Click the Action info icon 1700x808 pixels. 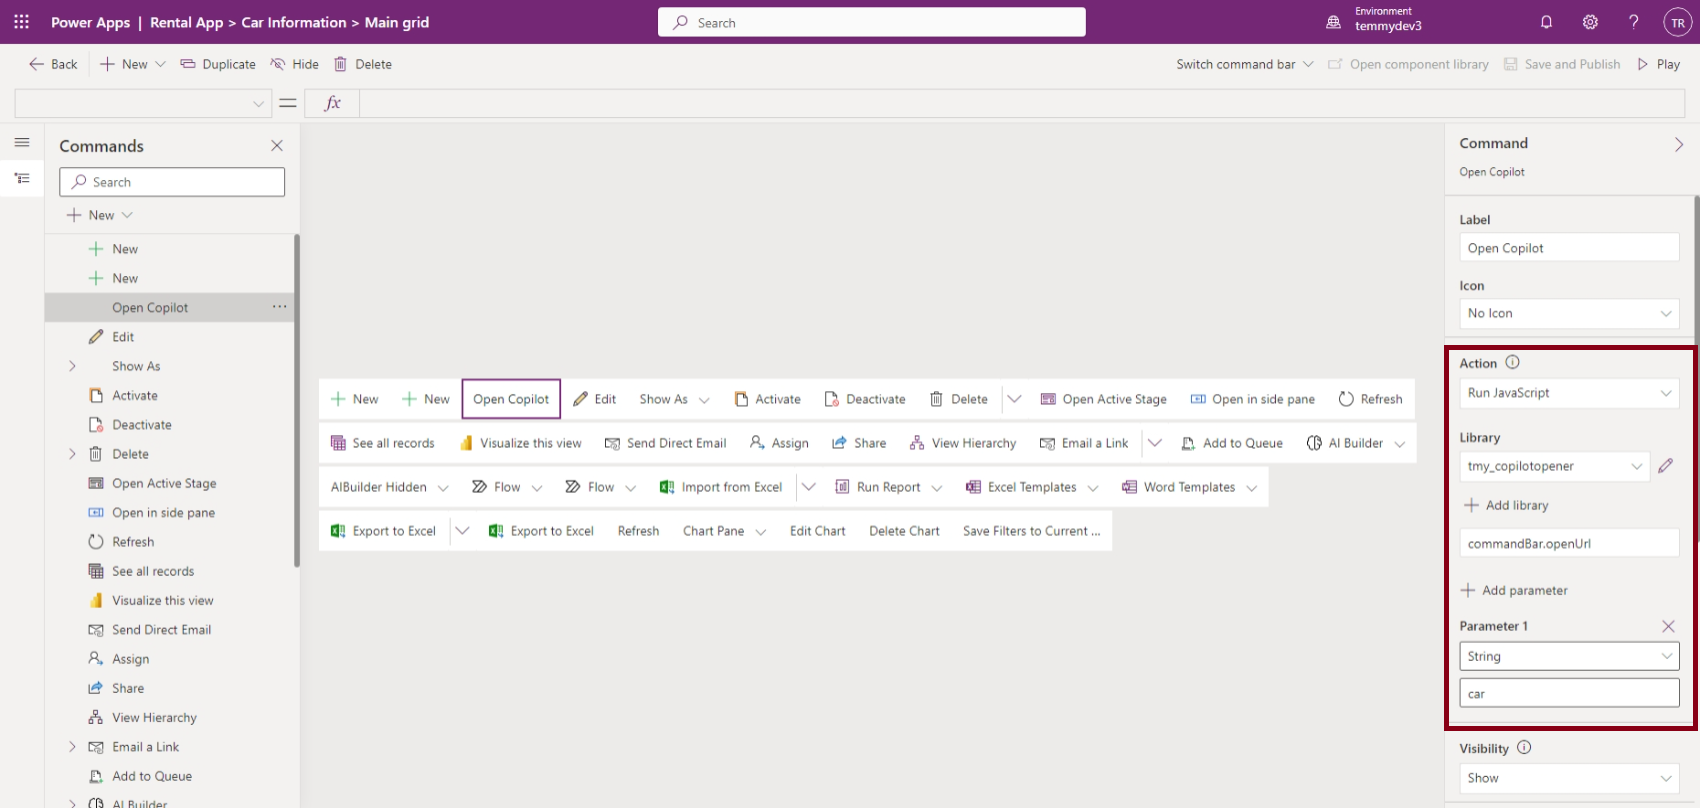[x=1512, y=363]
